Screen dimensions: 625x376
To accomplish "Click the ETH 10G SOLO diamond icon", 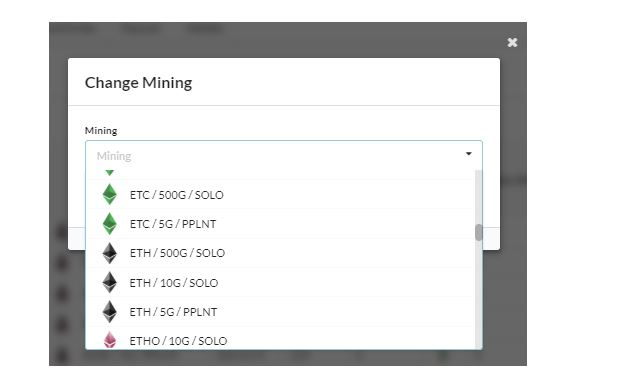I will click(x=110, y=283).
